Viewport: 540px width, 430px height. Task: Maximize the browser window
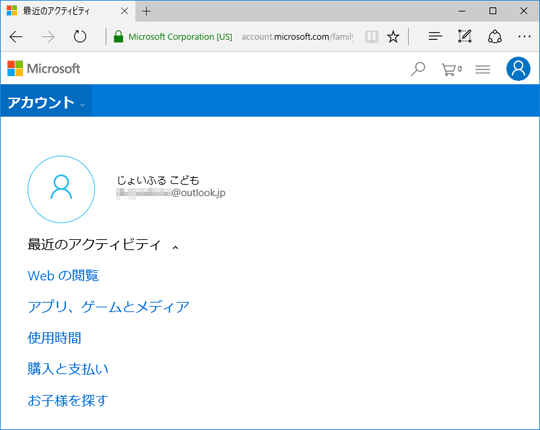493,11
